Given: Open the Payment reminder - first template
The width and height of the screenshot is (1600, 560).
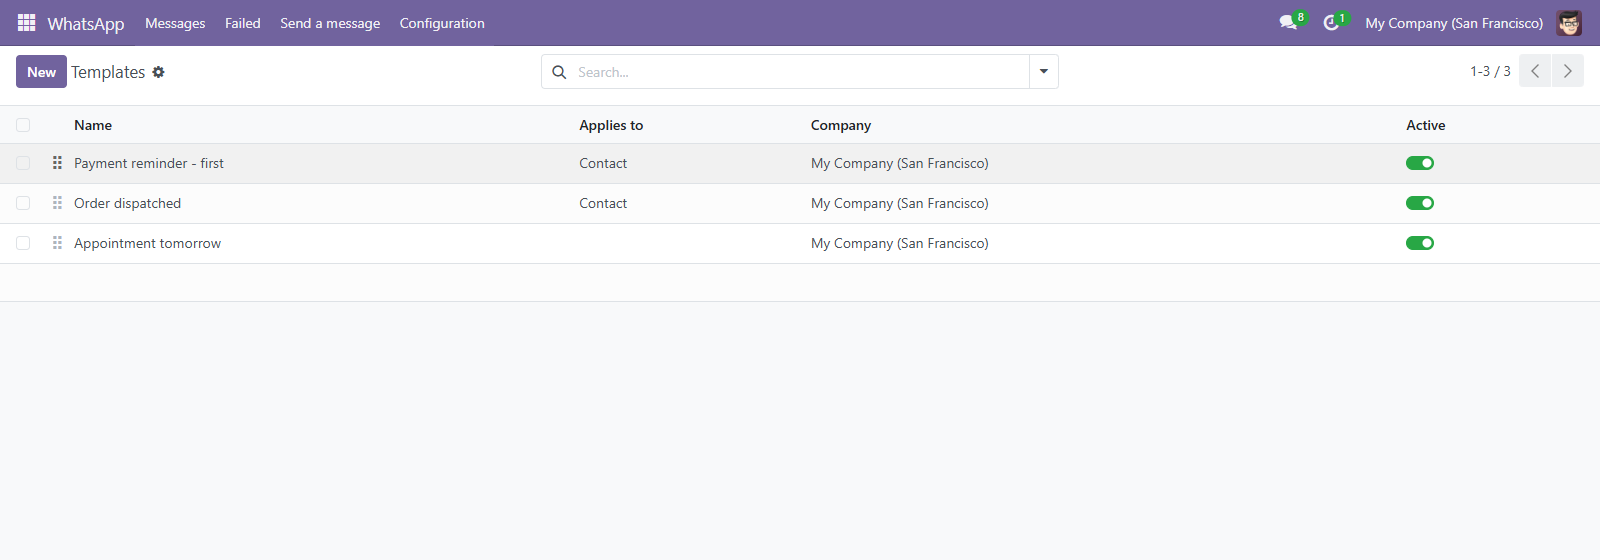Looking at the screenshot, I should (x=149, y=163).
